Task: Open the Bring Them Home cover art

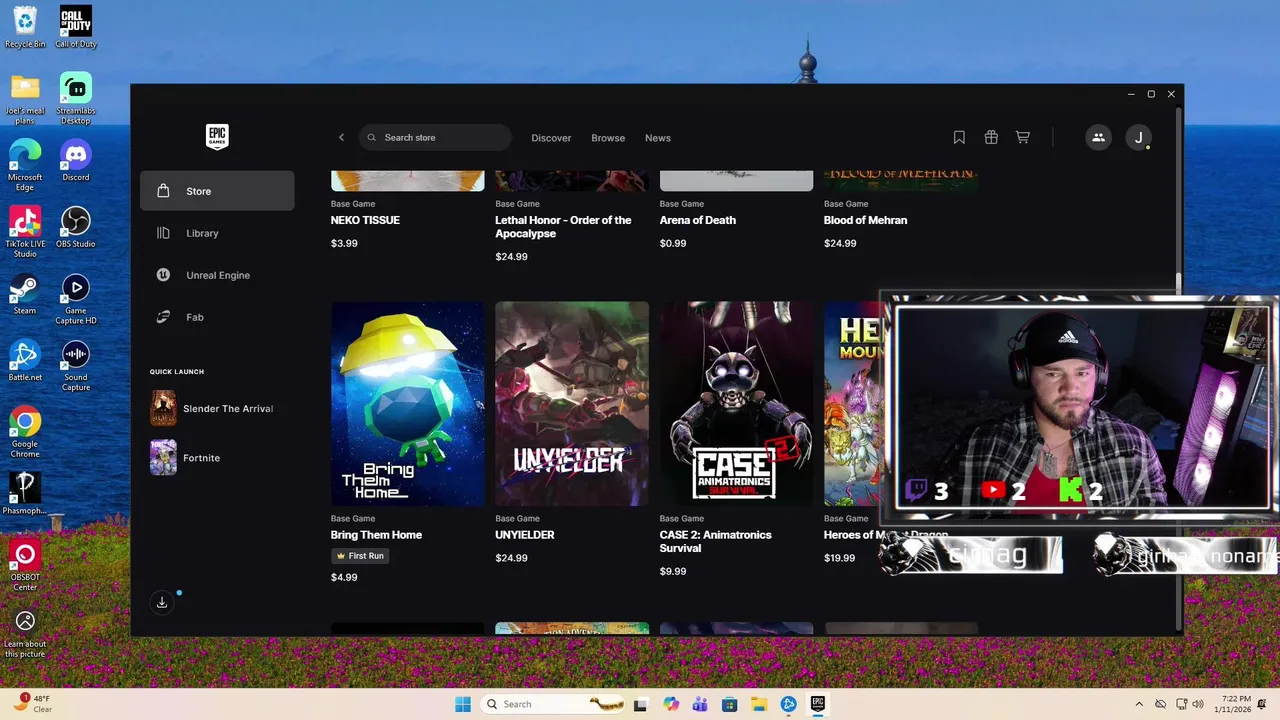Action: pos(408,404)
